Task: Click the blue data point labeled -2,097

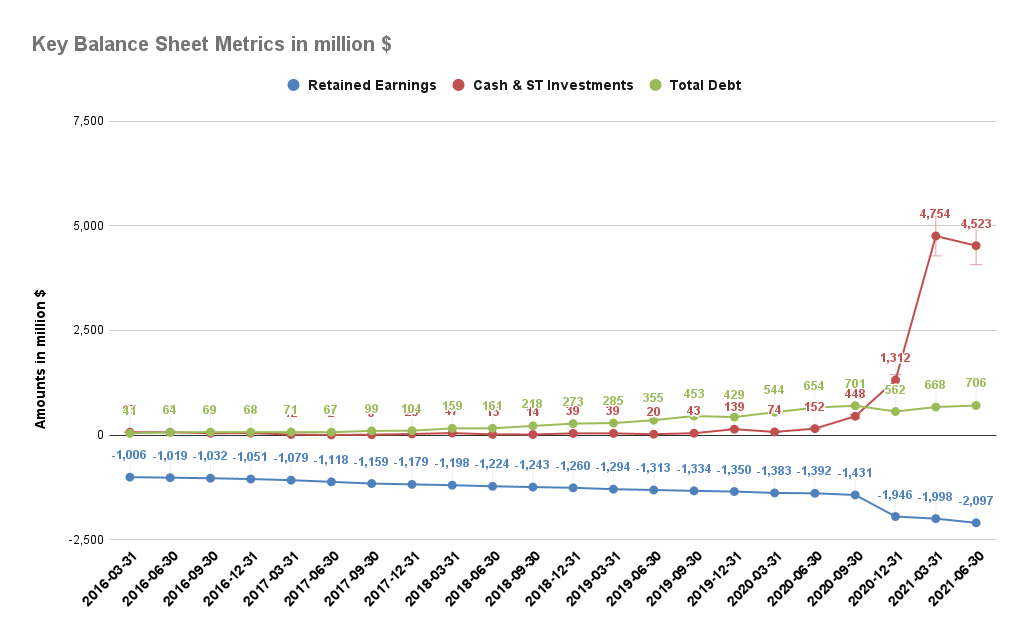Action: coord(975,522)
